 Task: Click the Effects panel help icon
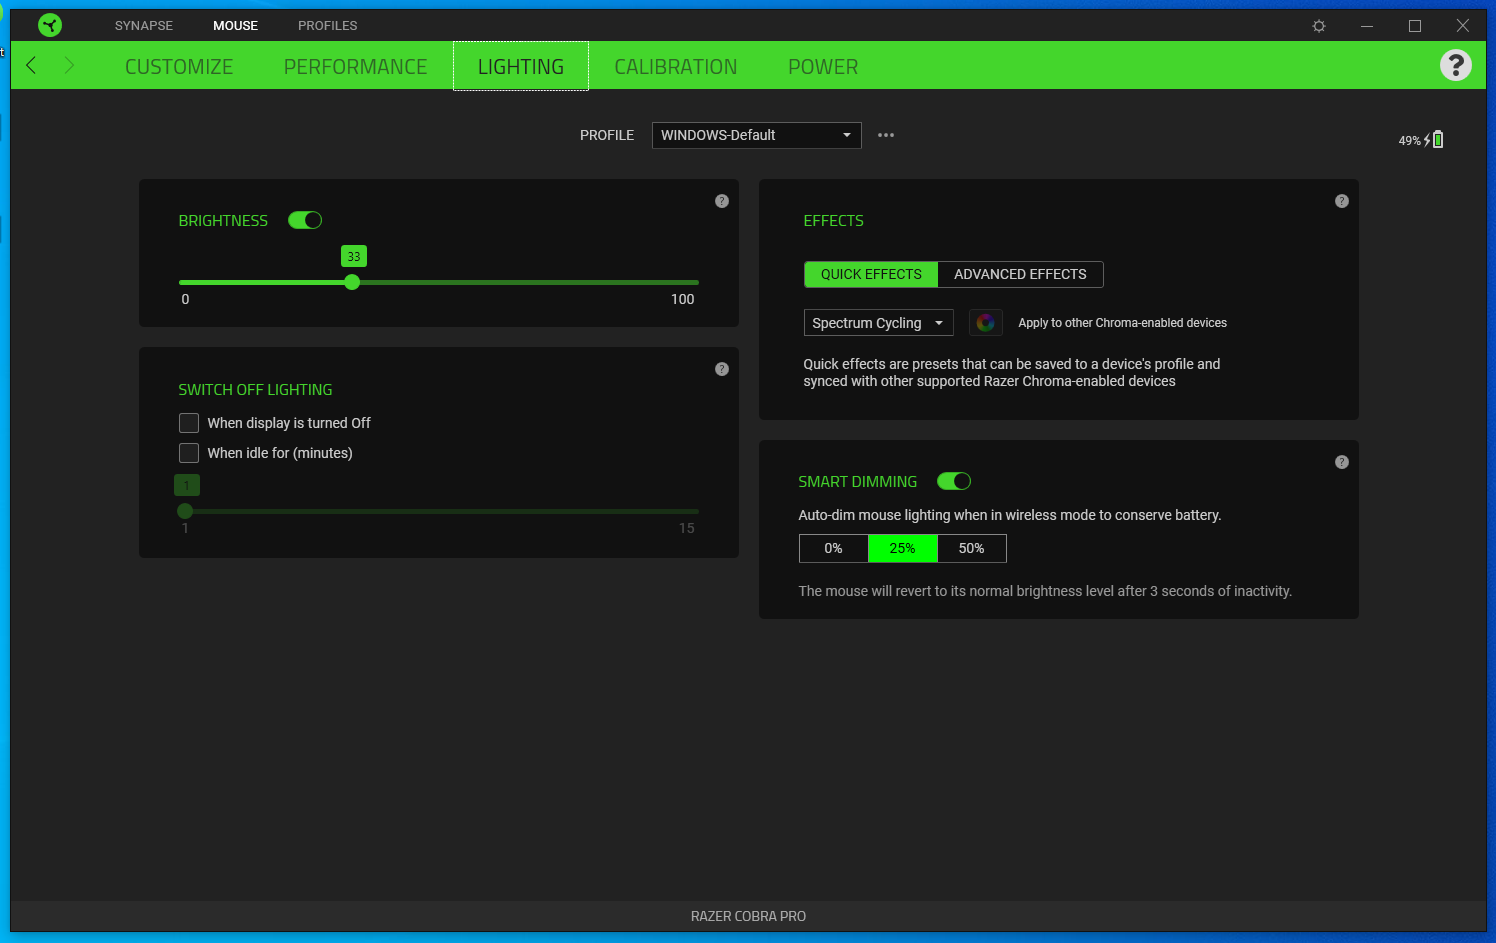click(x=1342, y=201)
